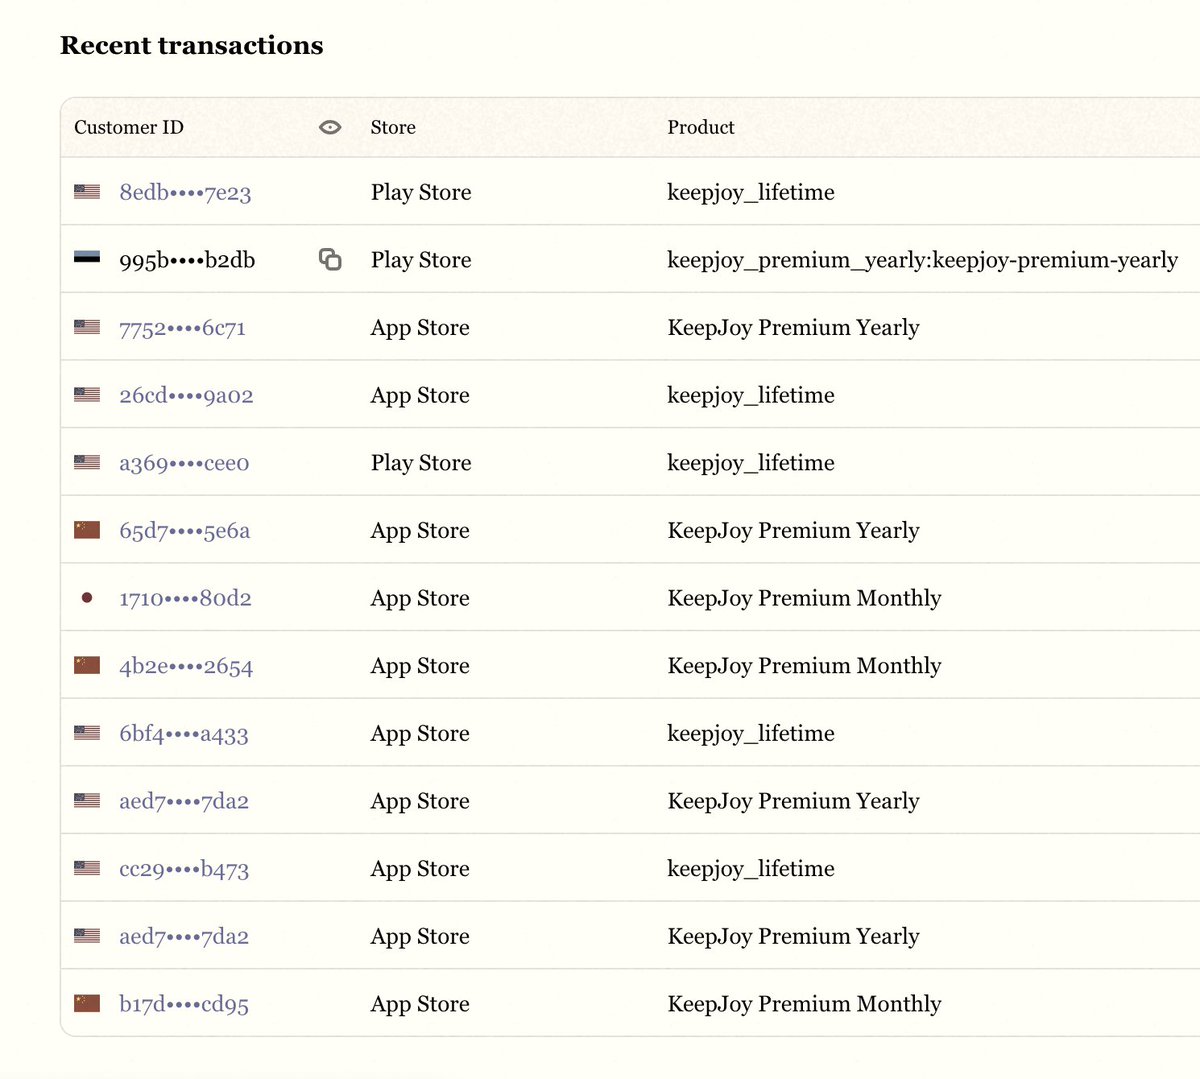
Task: Click the China flag beside b17d••••cd95
Action: [x=87, y=1003]
